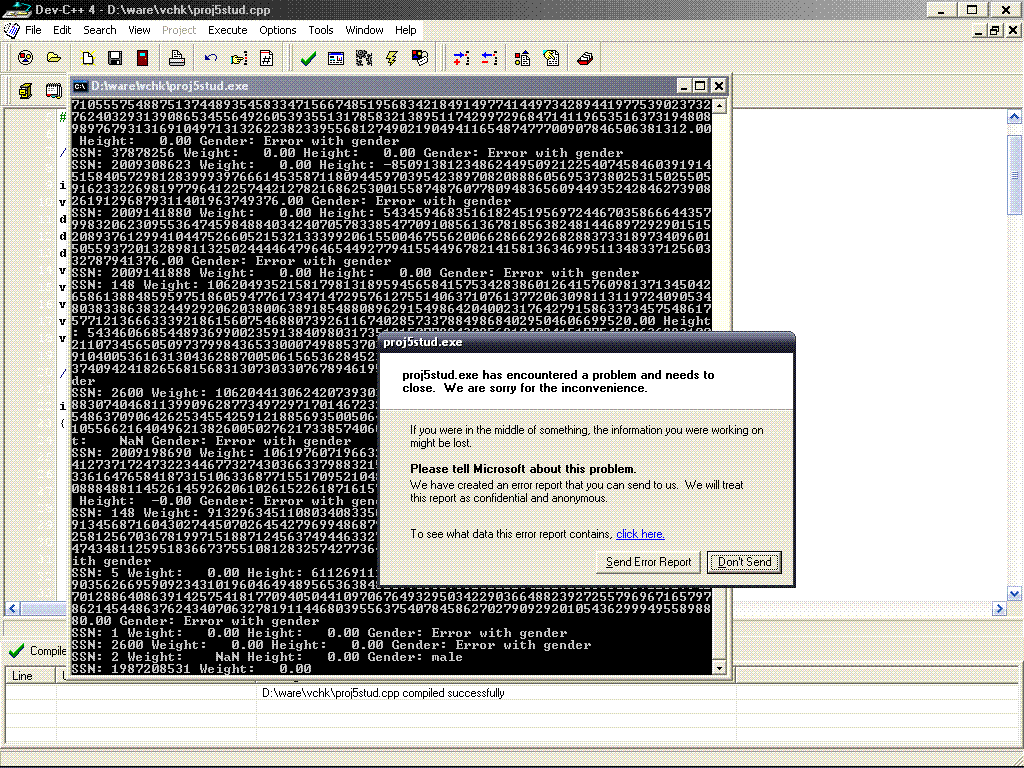Save the current file with the floppy disk icon

coord(115,58)
